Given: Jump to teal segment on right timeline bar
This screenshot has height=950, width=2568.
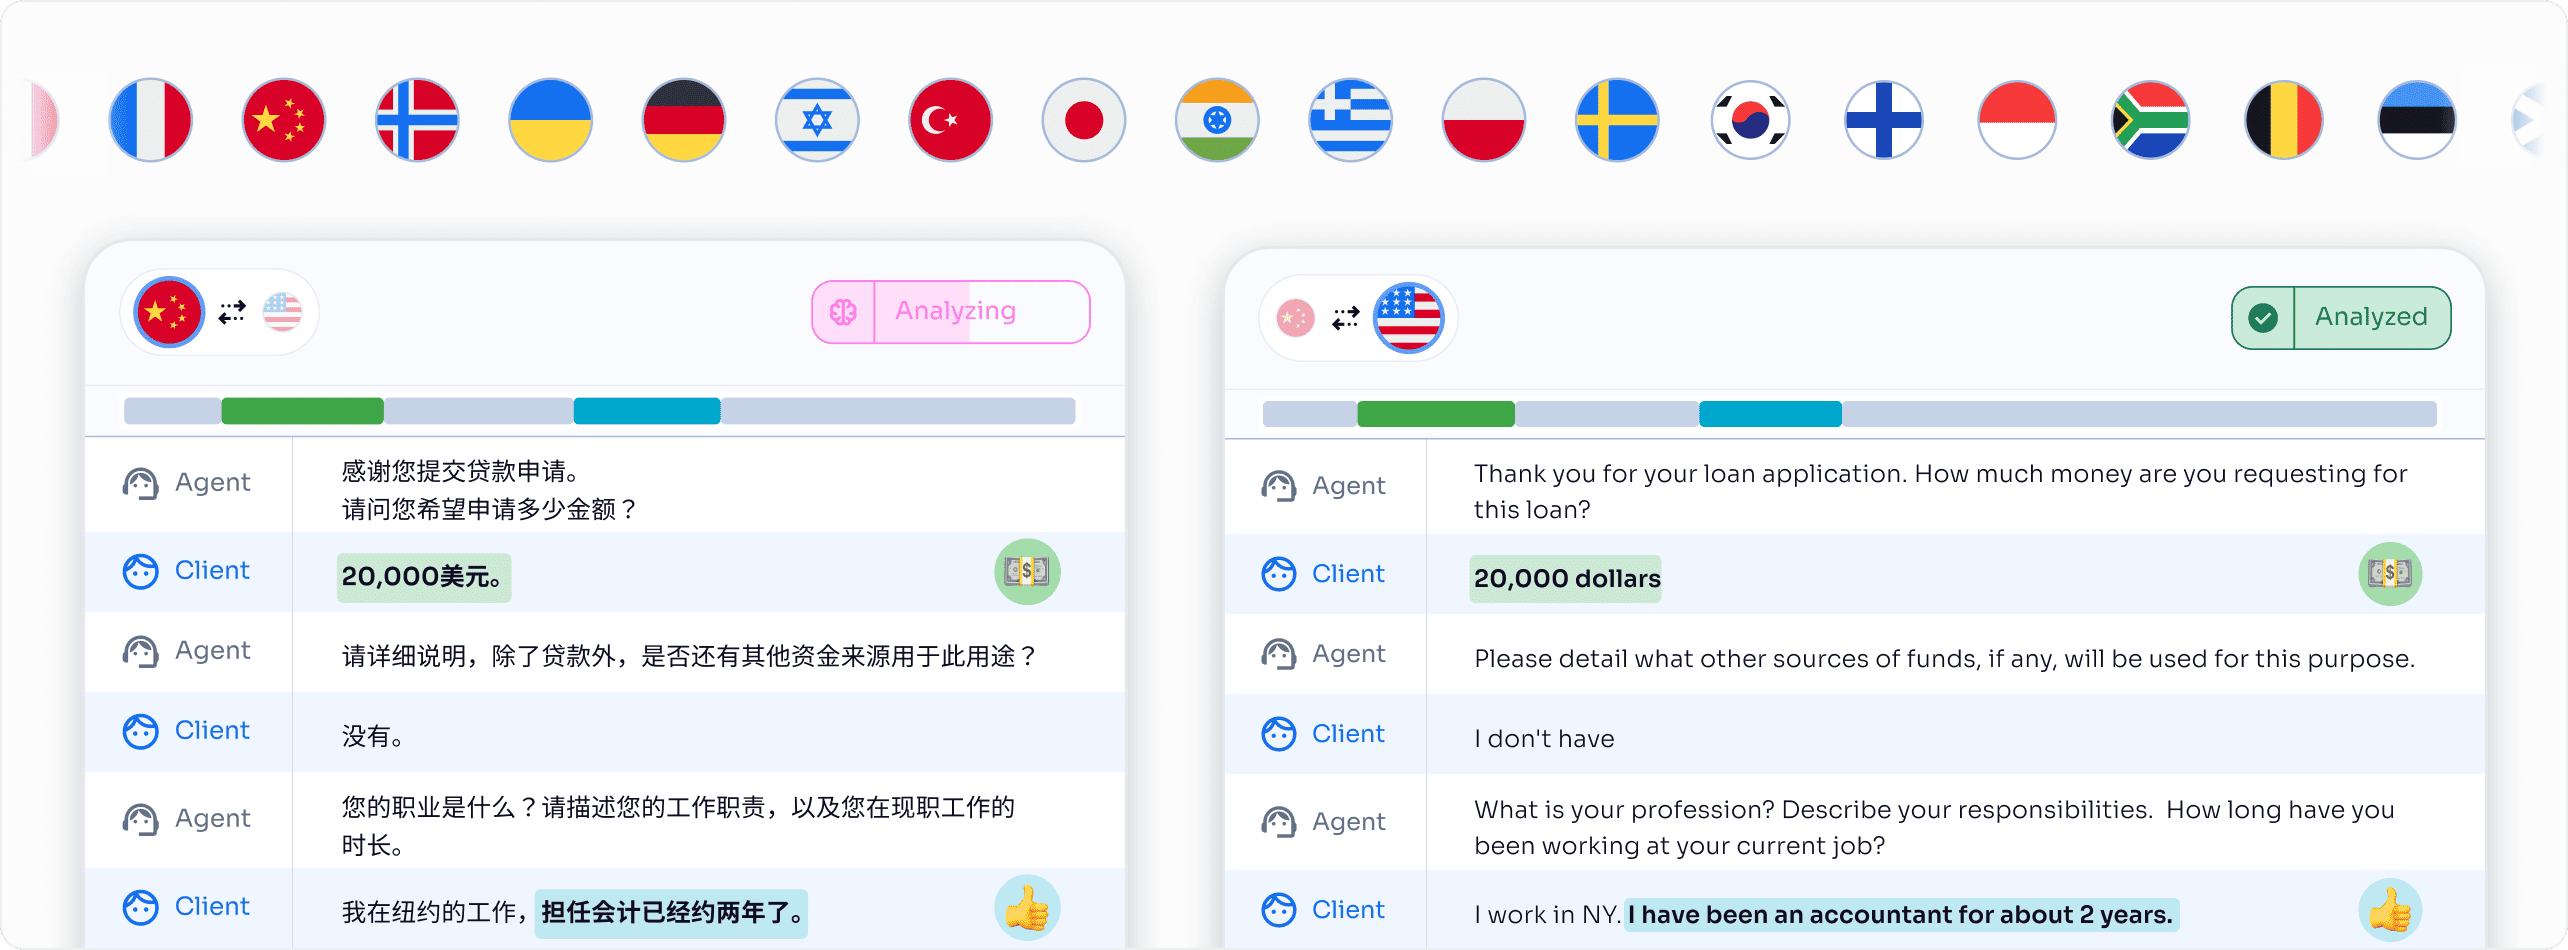Looking at the screenshot, I should (1770, 414).
